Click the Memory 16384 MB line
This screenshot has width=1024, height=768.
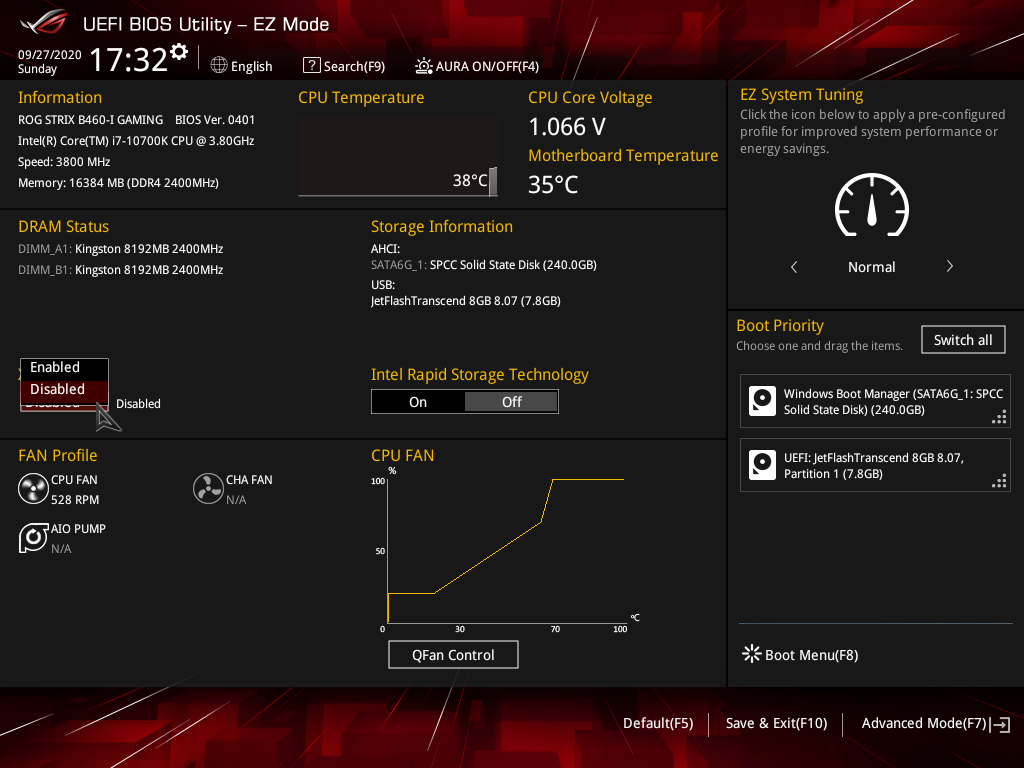(x=118, y=183)
